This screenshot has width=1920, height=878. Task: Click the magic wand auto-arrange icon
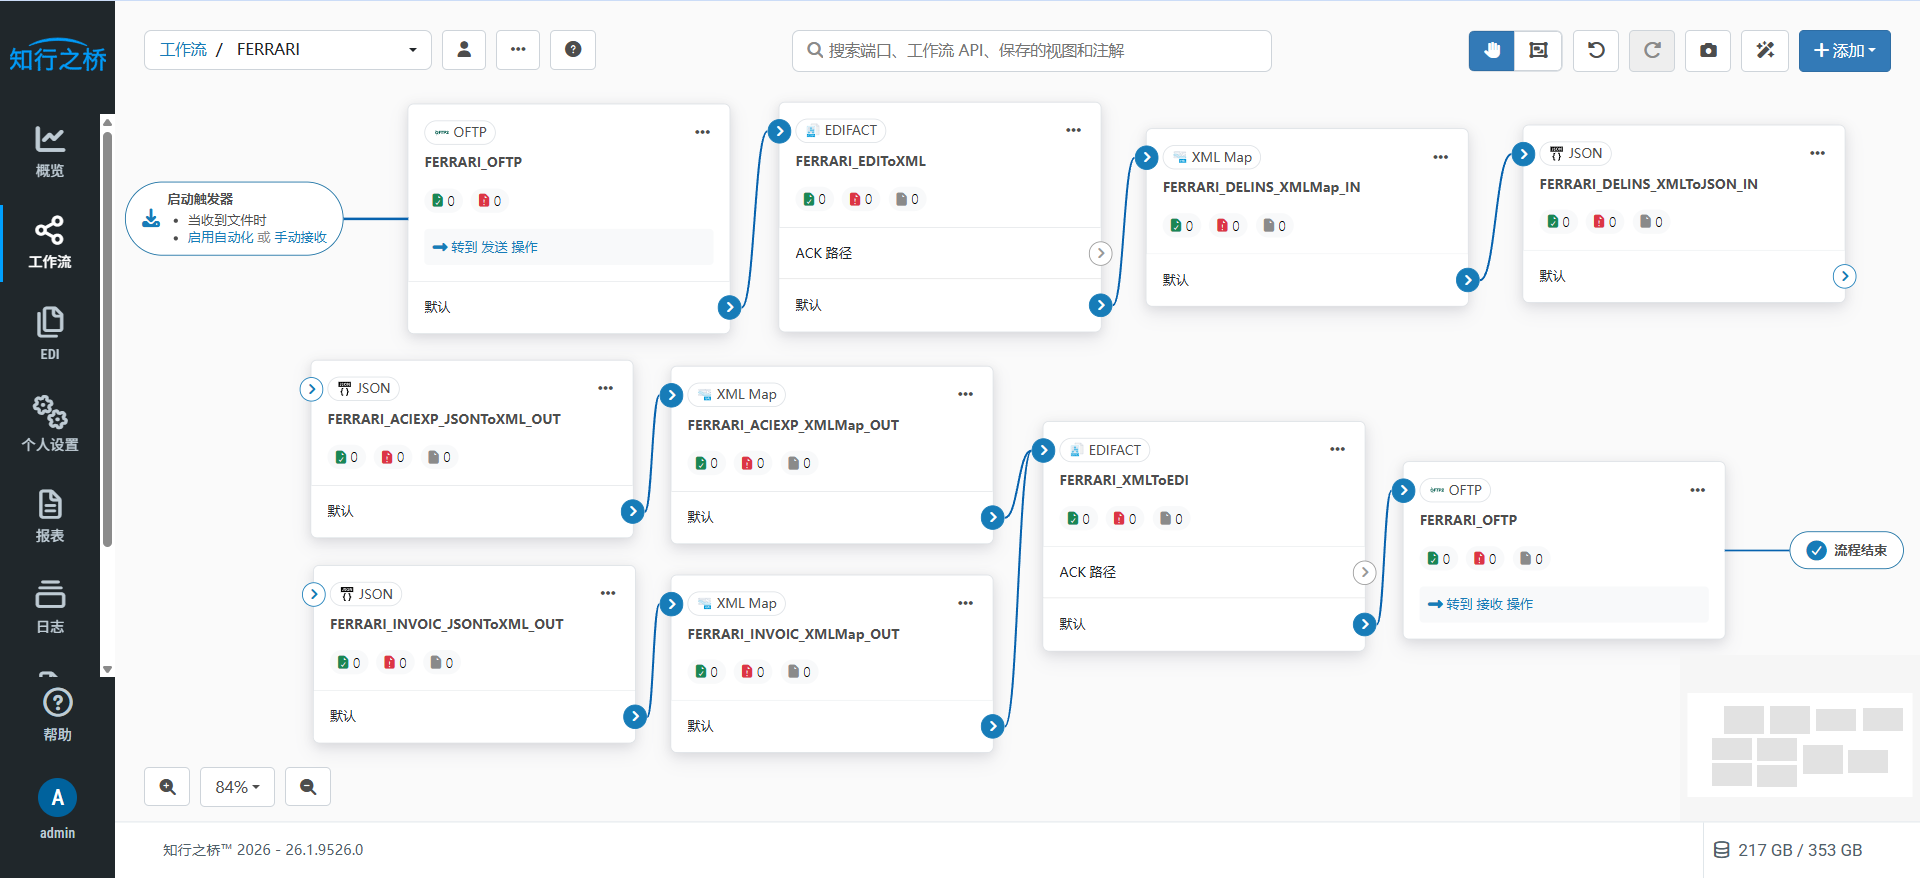point(1765,50)
